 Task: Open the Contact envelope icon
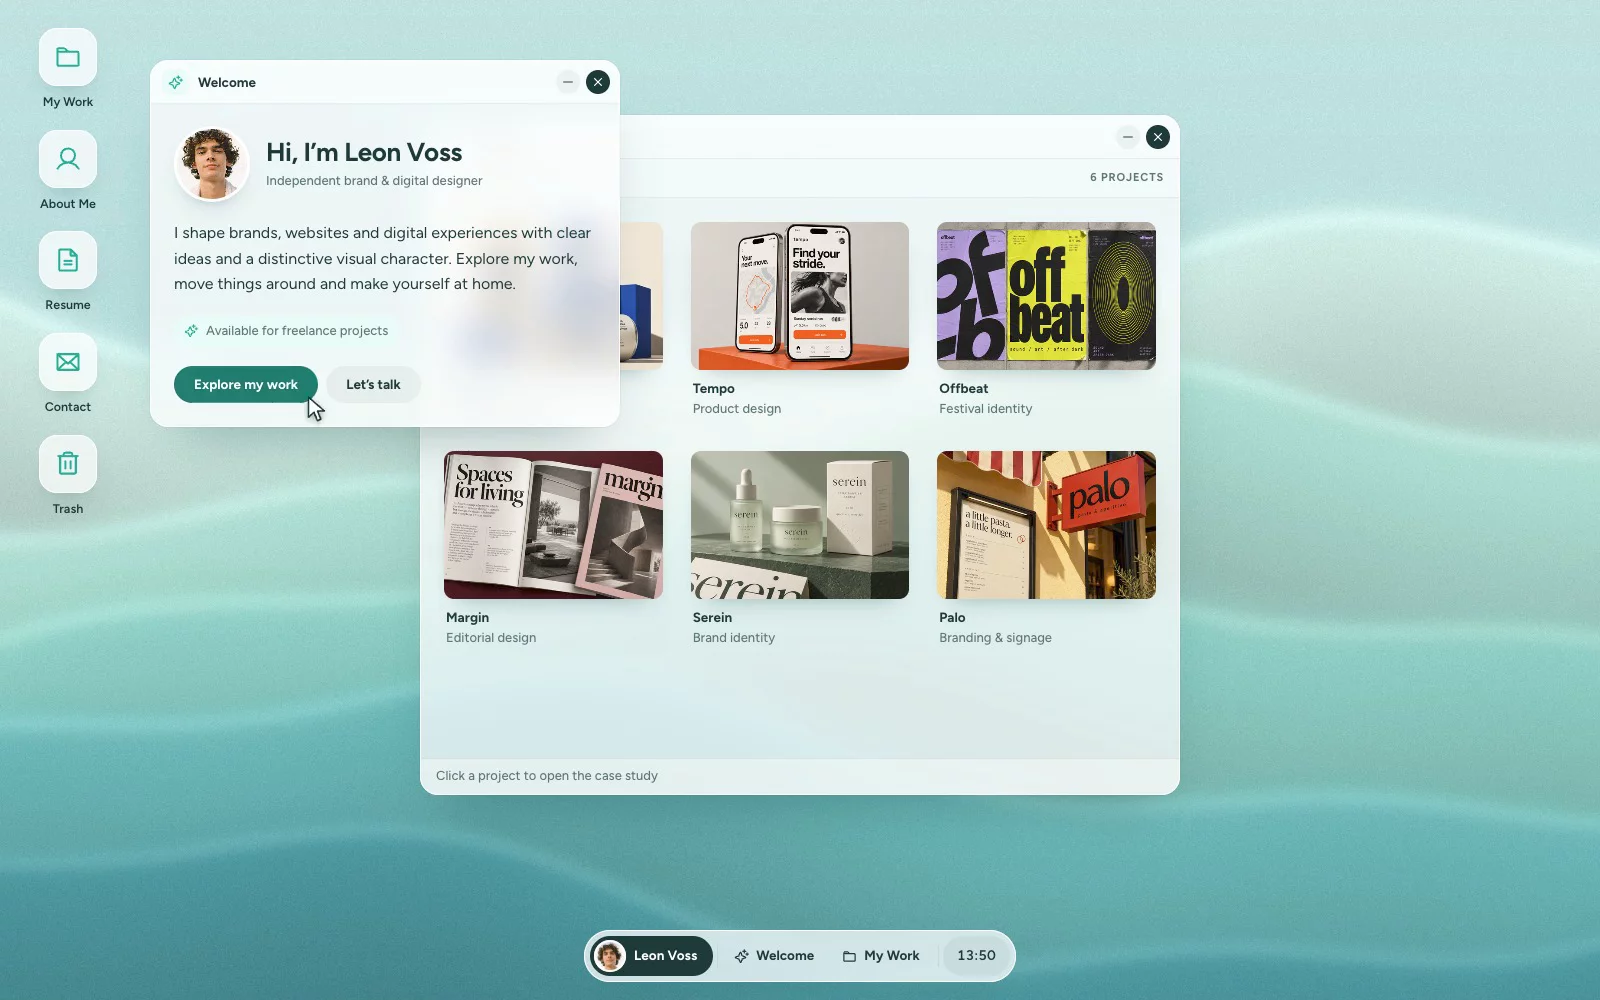(x=68, y=362)
